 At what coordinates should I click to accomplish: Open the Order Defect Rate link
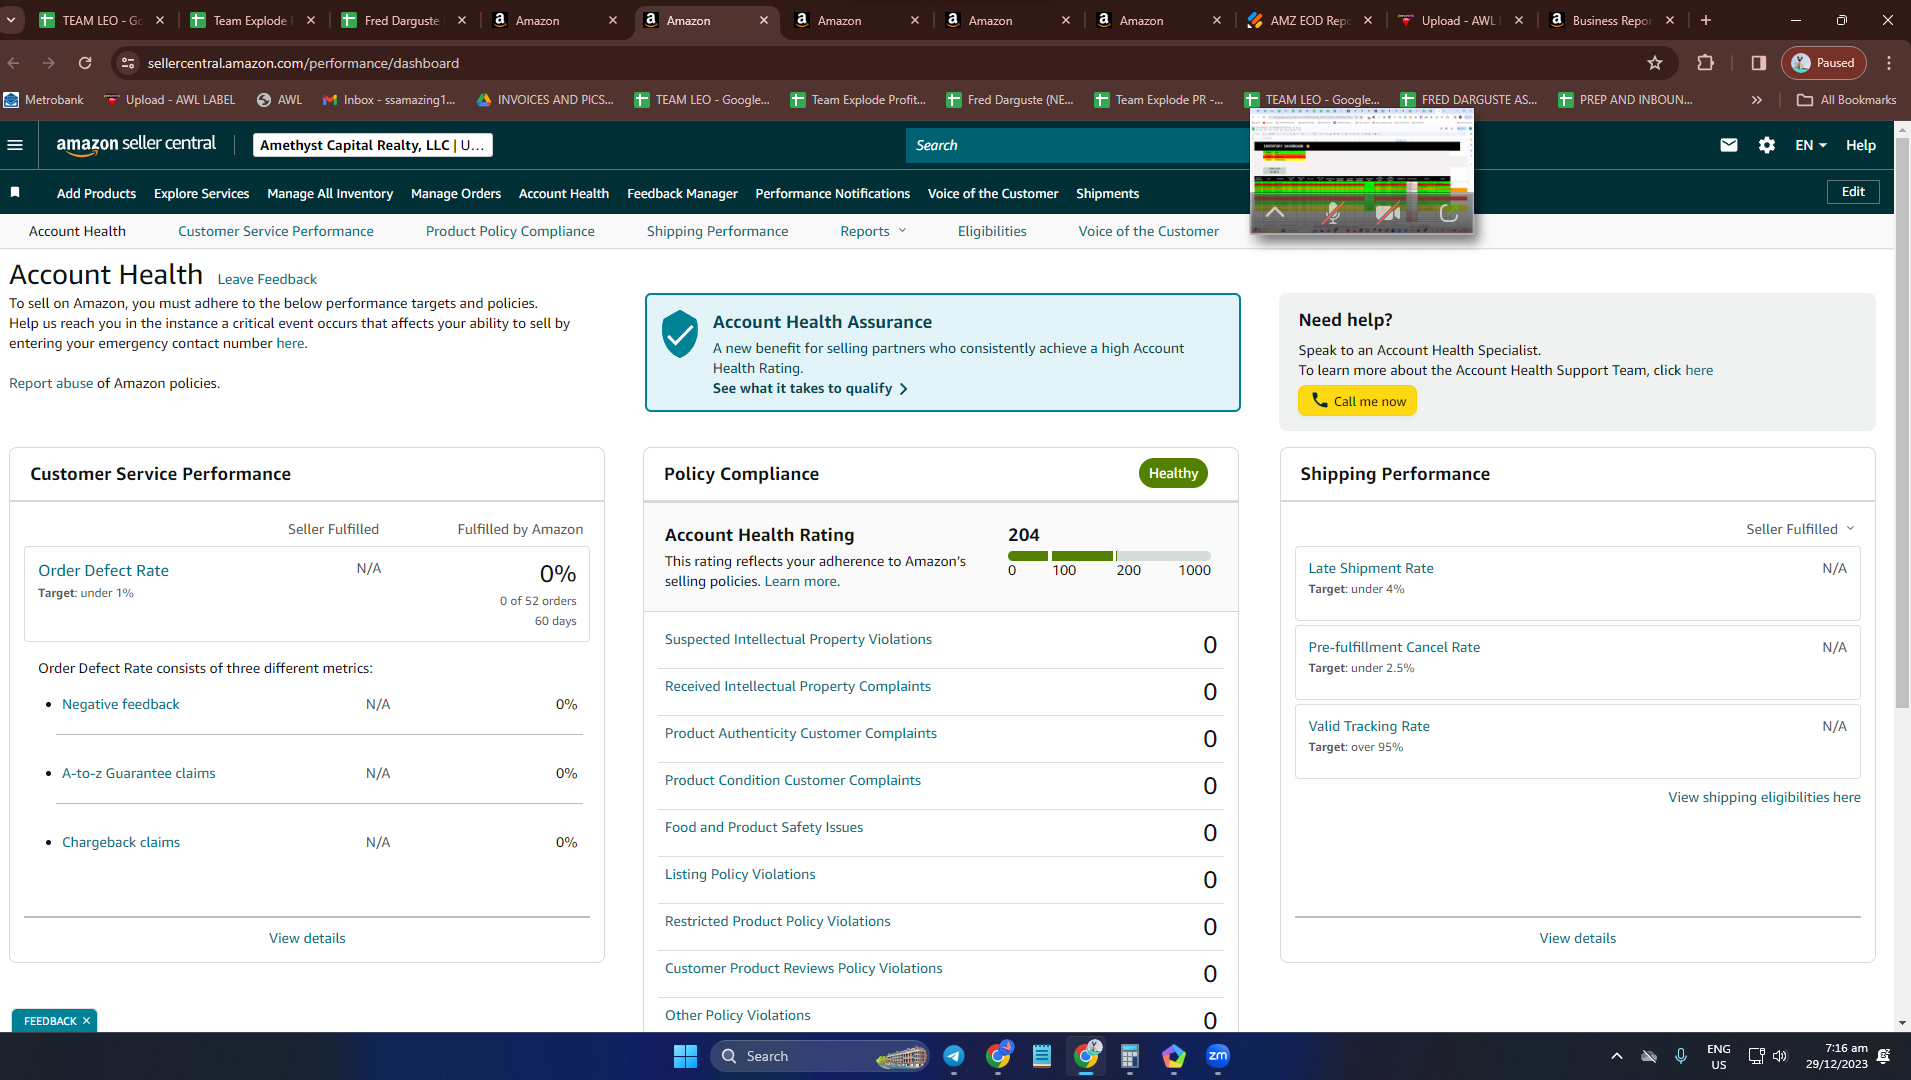[x=103, y=570]
